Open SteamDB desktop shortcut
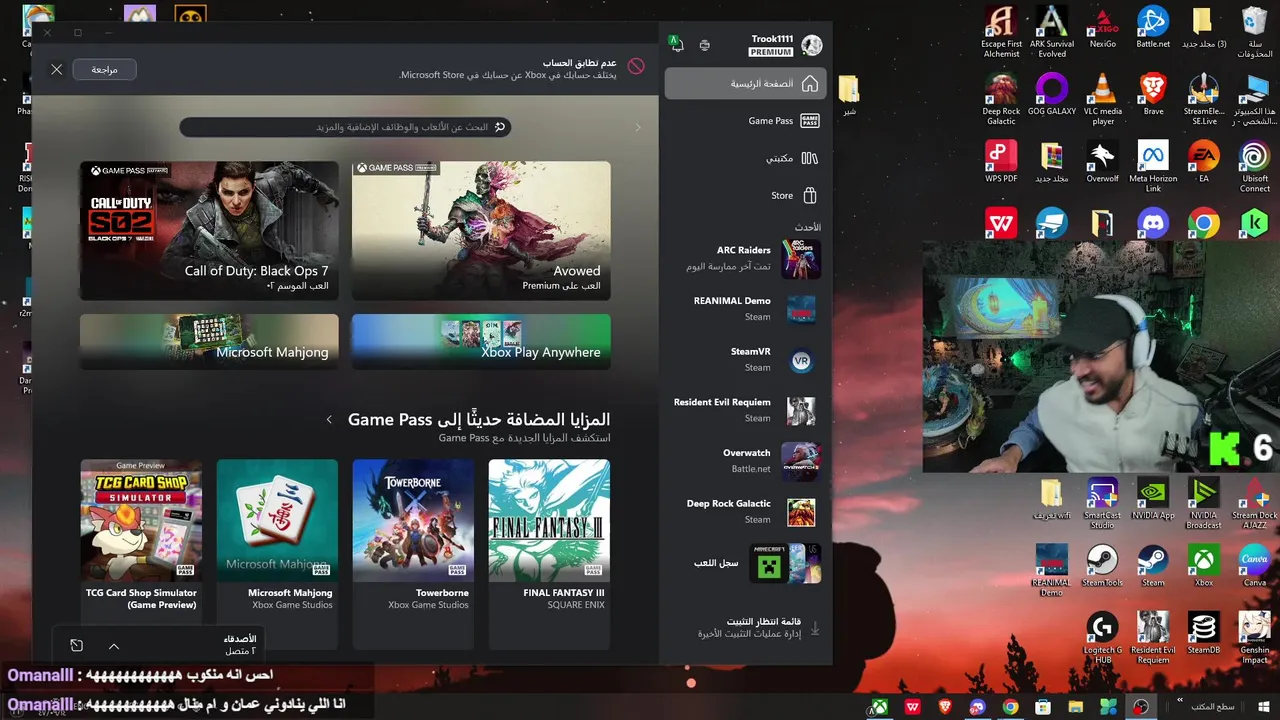This screenshot has width=1280, height=720. click(1204, 633)
